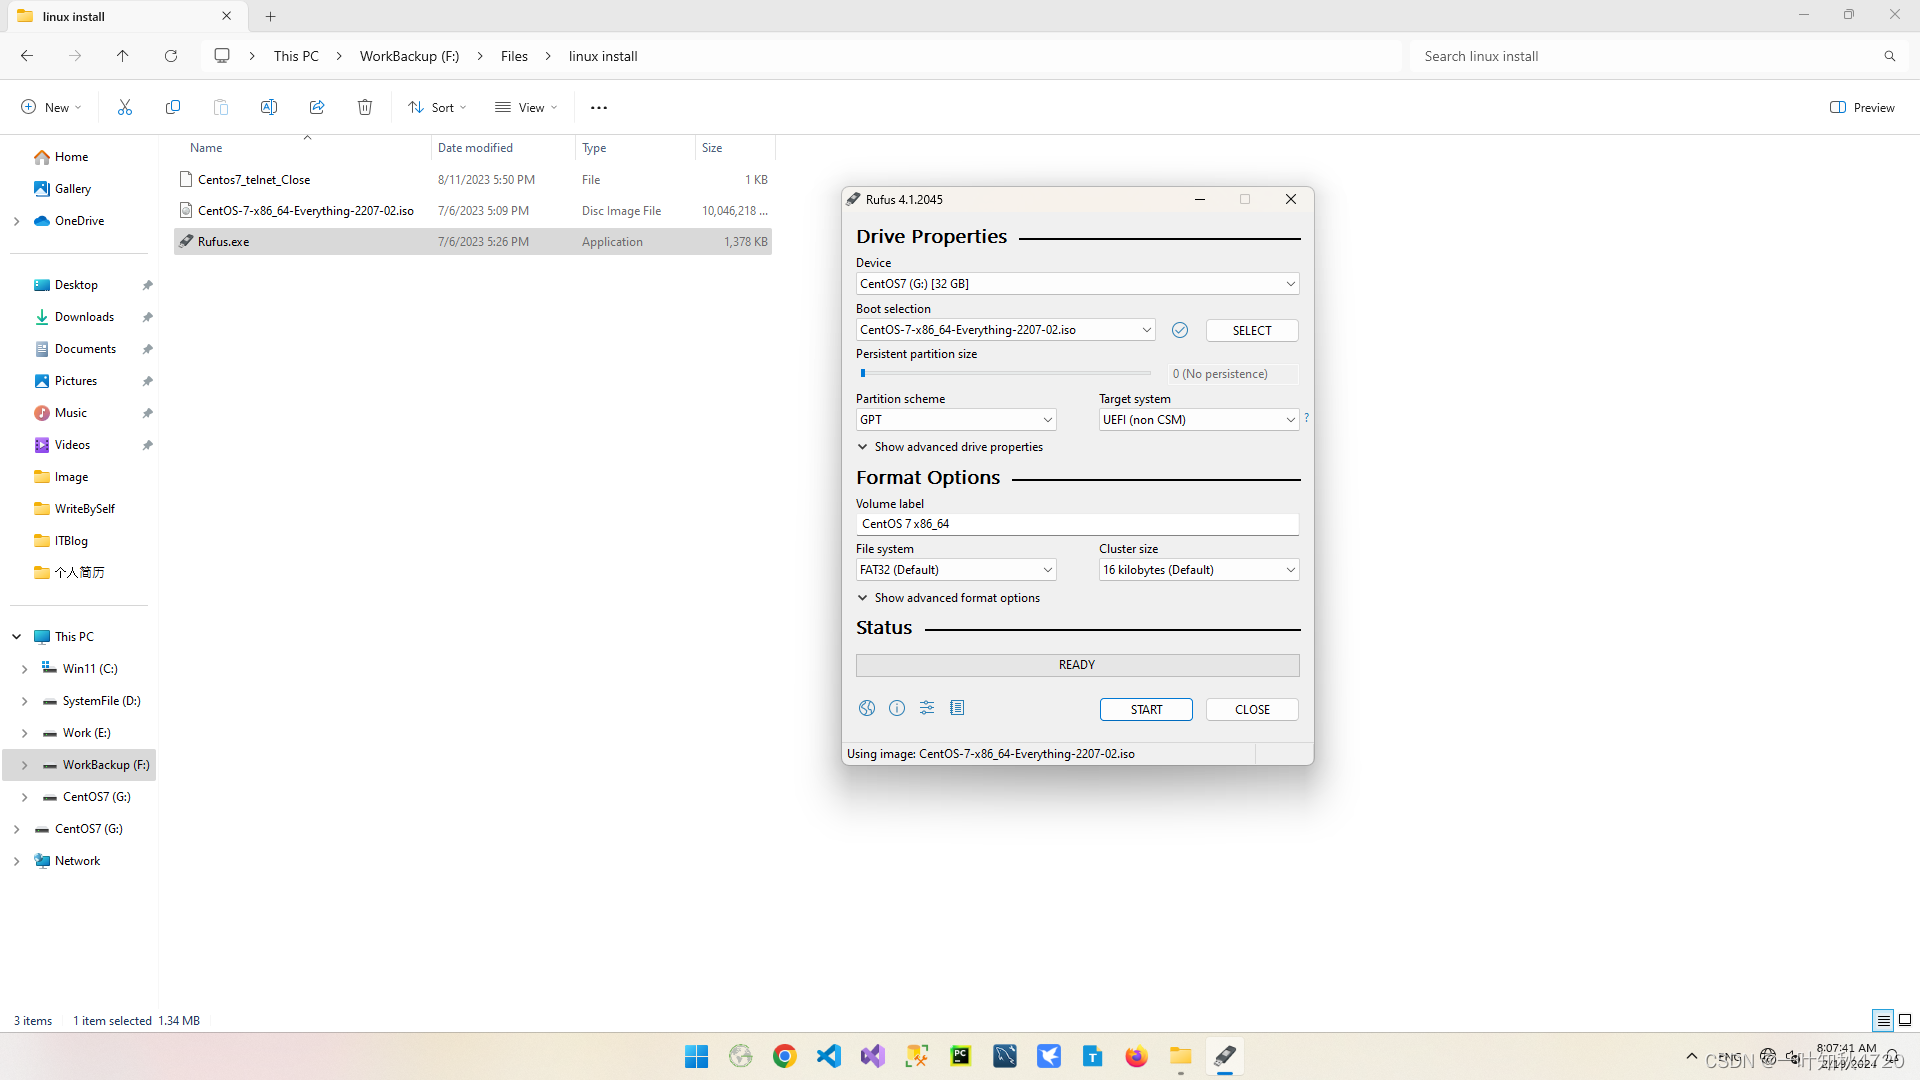Open the Boot selection dropdown

coord(1005,330)
